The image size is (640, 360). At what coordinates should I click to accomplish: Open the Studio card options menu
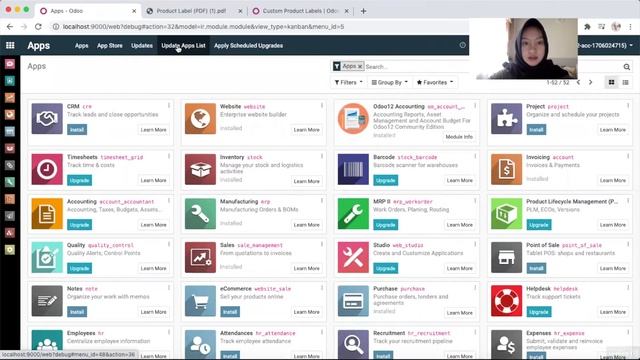pos(475,244)
